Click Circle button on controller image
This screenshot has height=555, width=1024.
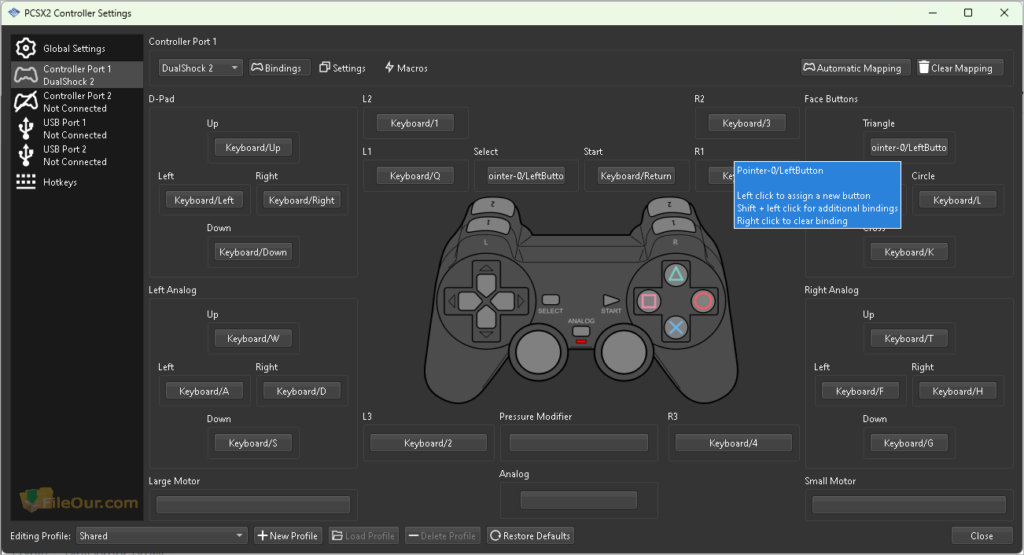(x=703, y=301)
